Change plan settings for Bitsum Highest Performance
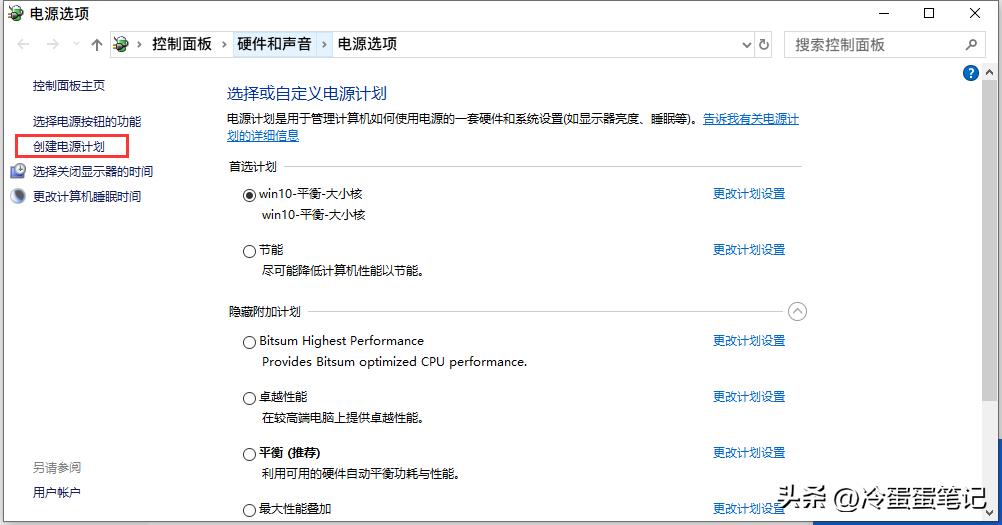This screenshot has width=1002, height=525. point(749,340)
